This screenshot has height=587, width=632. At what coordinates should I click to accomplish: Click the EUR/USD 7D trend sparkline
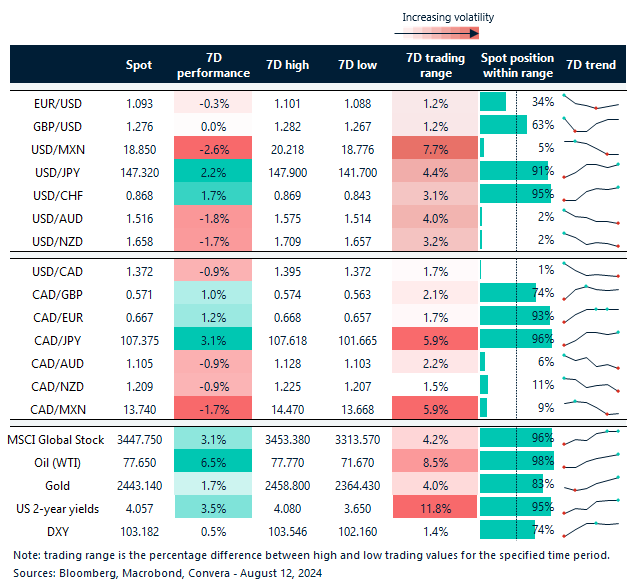pyautogui.click(x=590, y=102)
